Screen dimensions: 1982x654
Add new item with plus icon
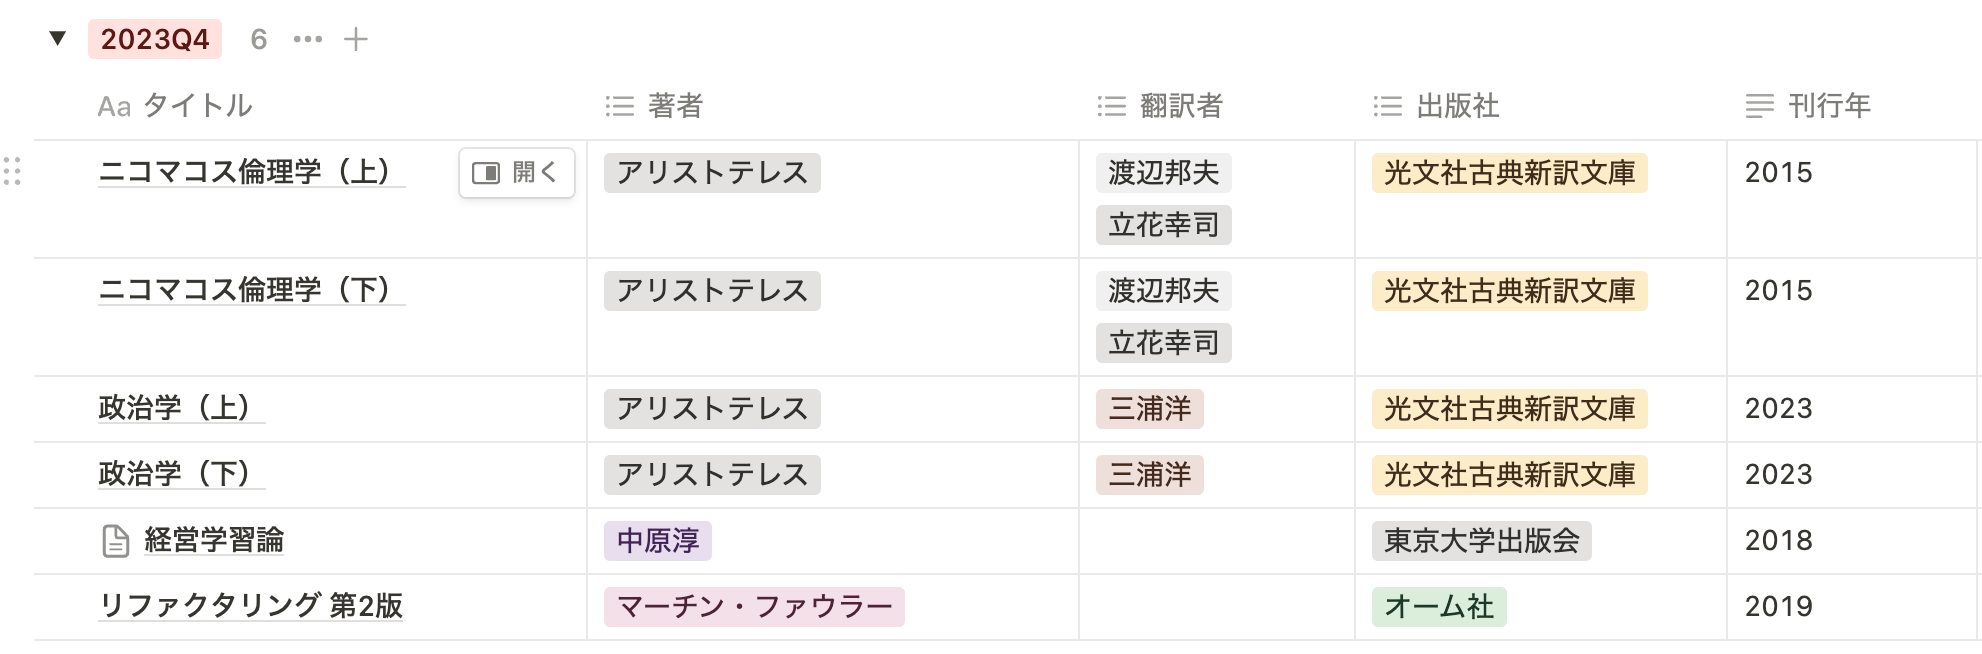click(x=356, y=39)
